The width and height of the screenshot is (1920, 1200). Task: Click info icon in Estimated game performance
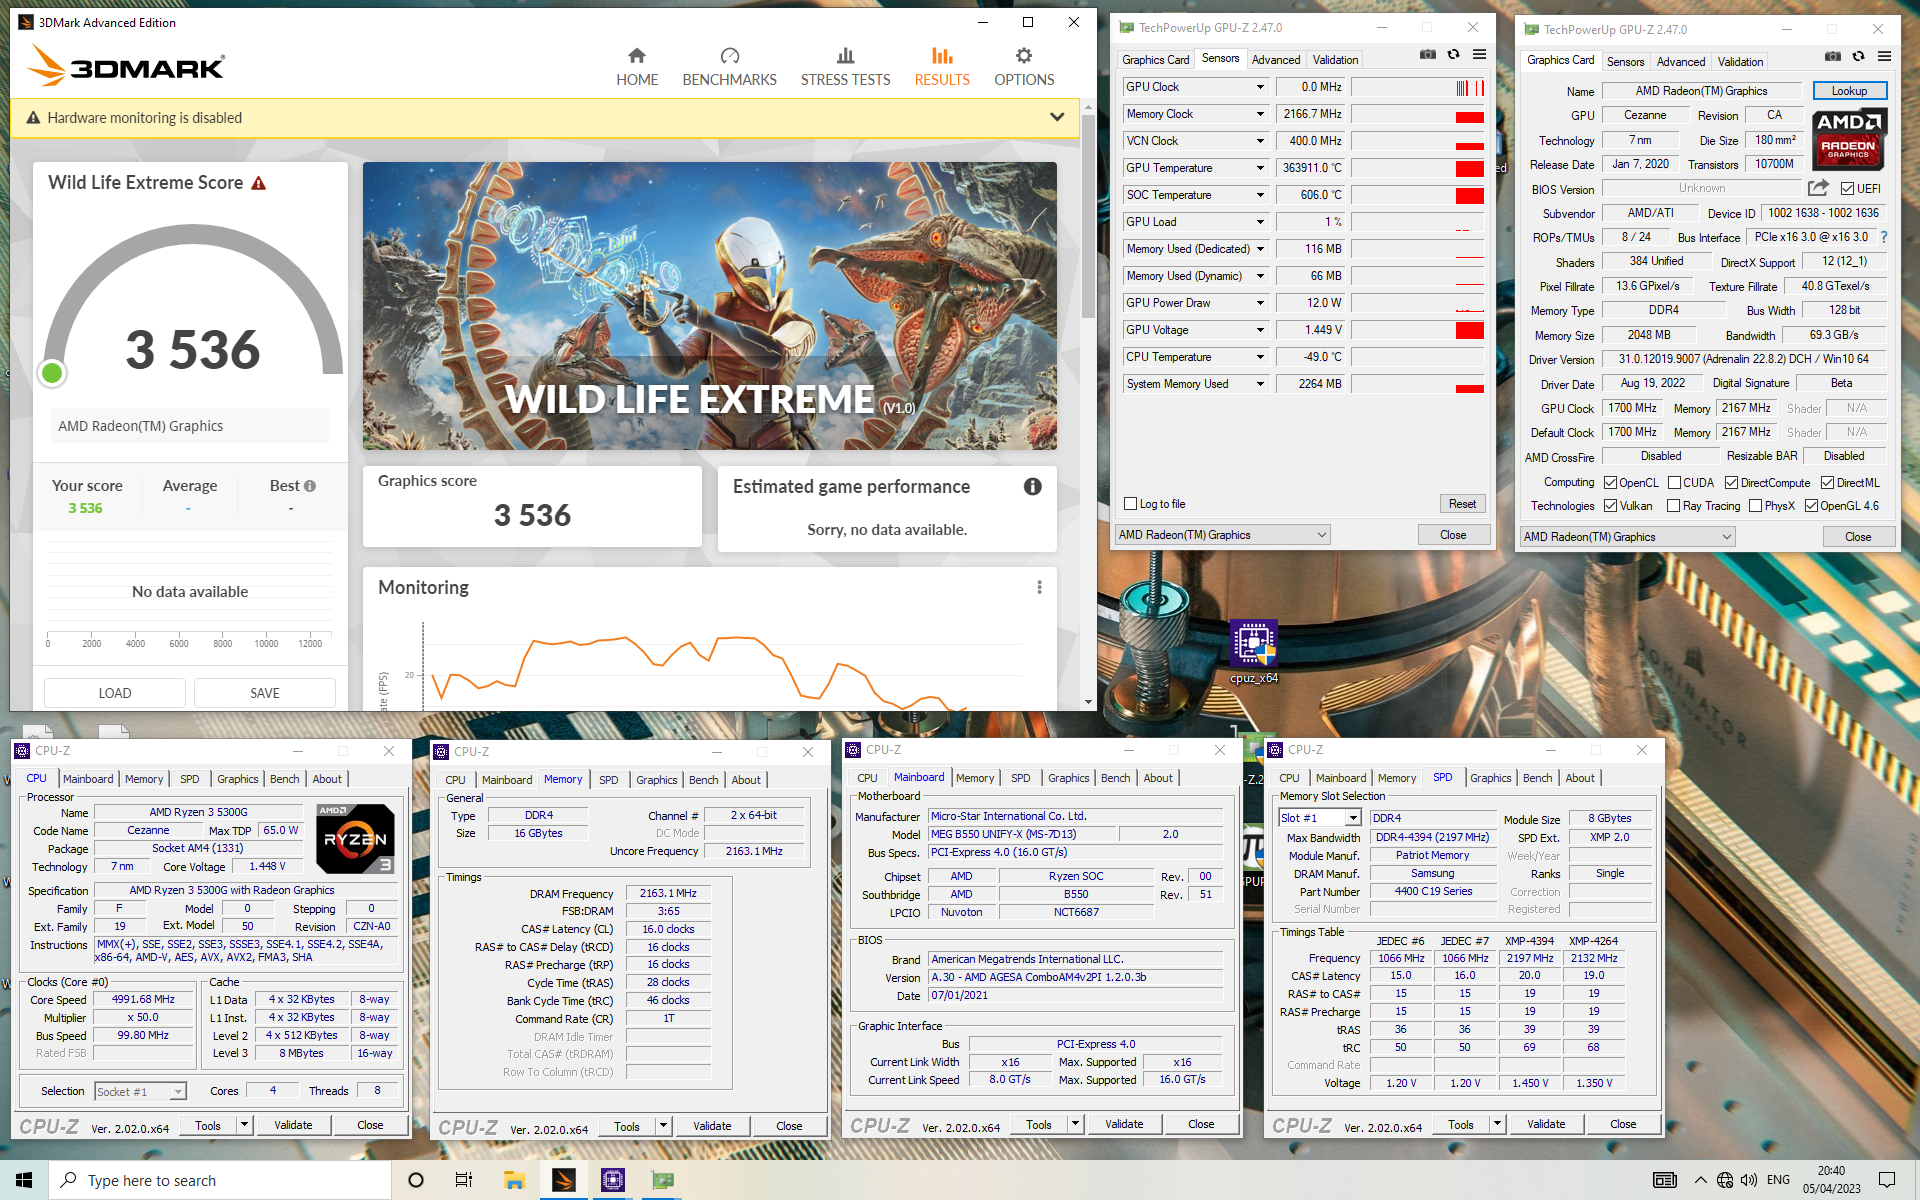pos(1033,486)
